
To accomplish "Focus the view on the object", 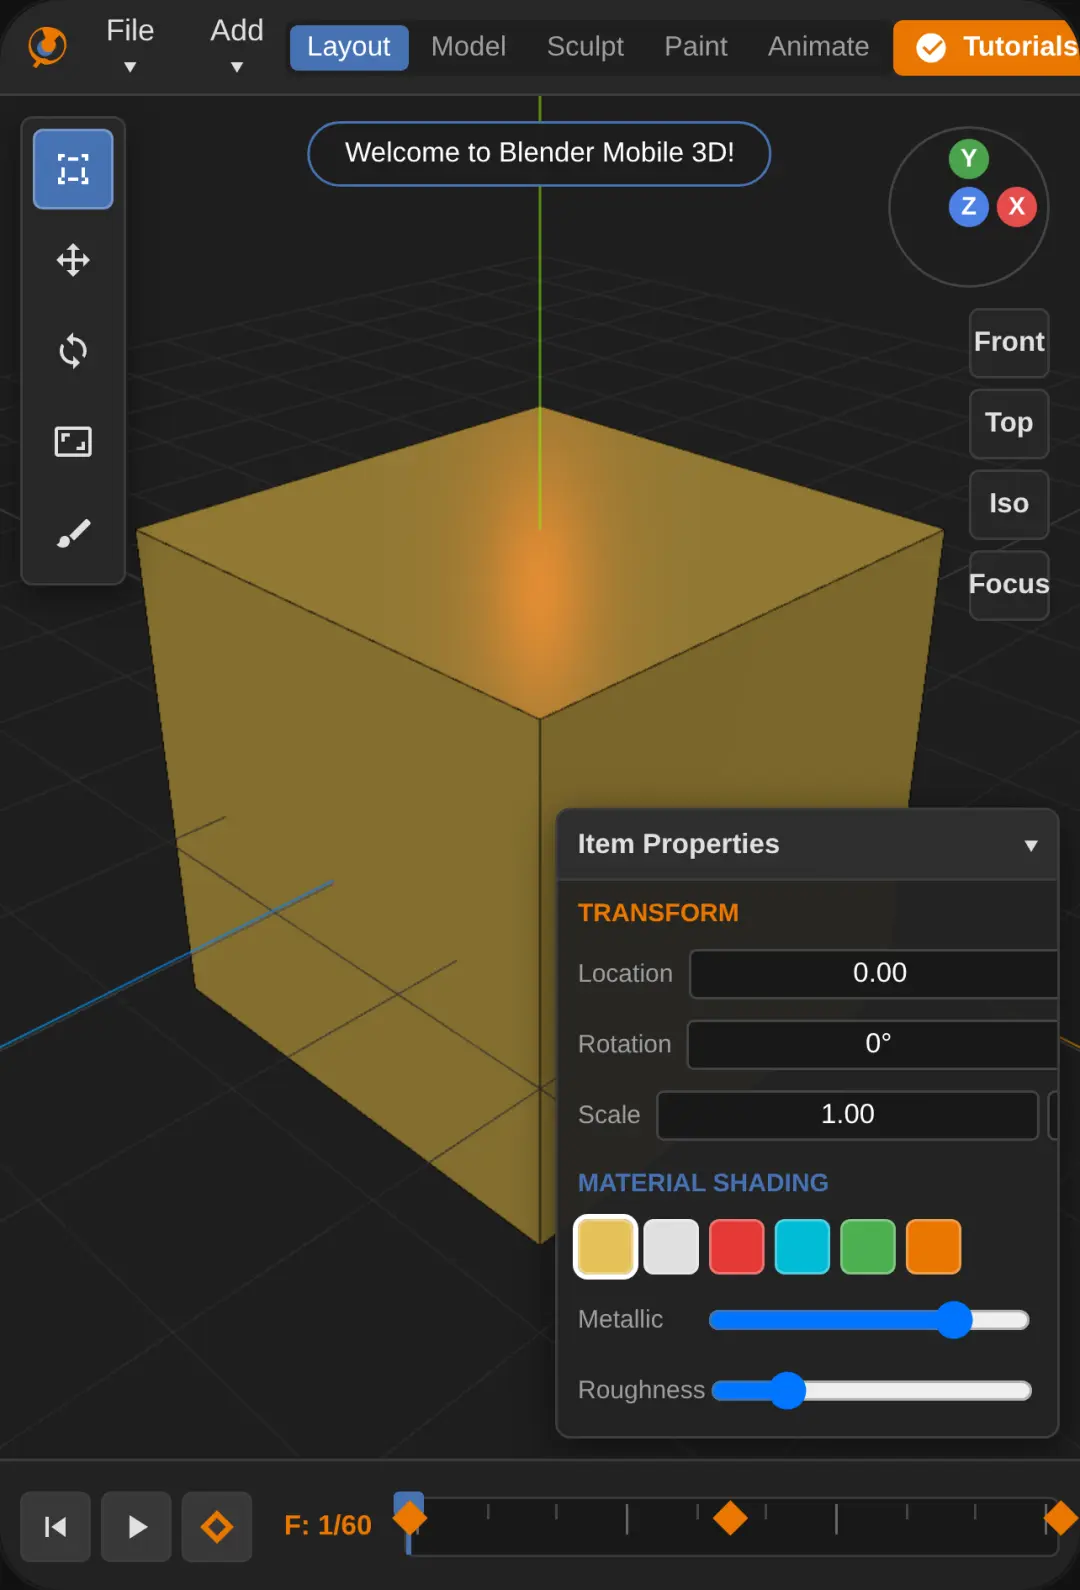I will (x=1009, y=585).
